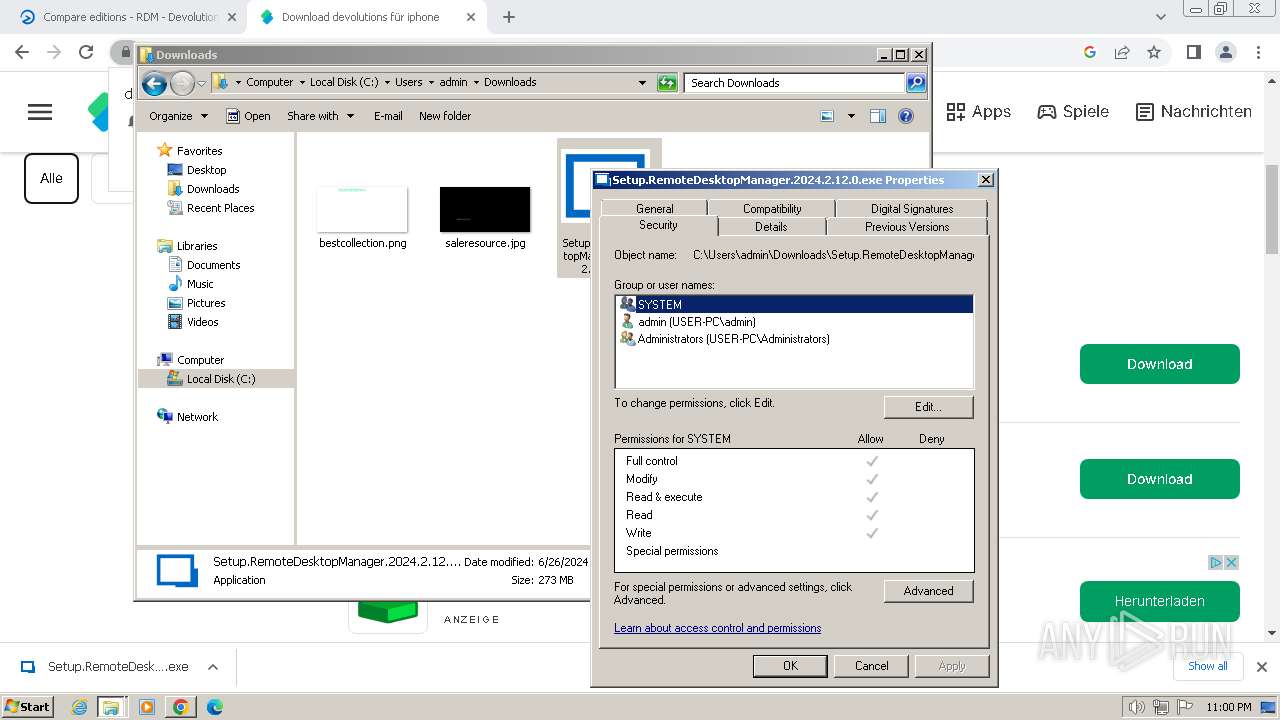
Task: Open the website hamburger menu
Action: (x=40, y=112)
